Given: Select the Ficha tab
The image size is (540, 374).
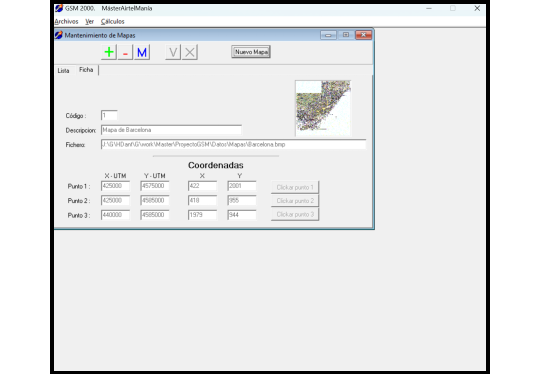Looking at the screenshot, I should (x=86, y=70).
